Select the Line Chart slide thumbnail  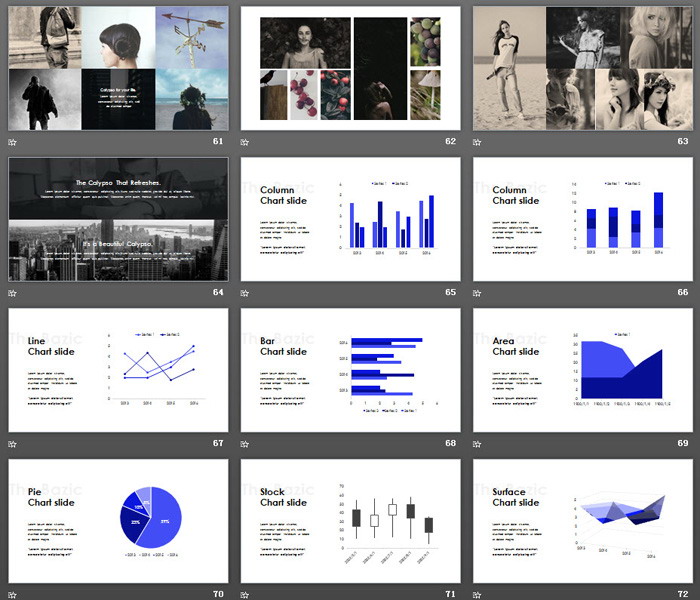pyautogui.click(x=118, y=370)
